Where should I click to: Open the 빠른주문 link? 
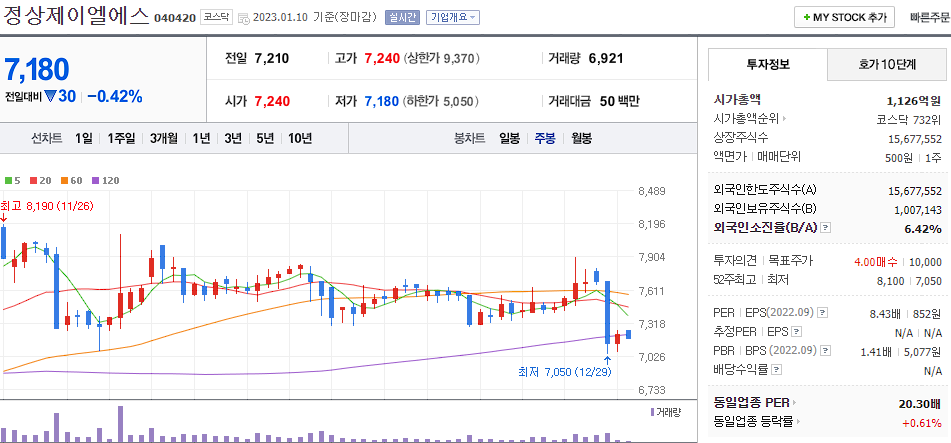click(x=930, y=18)
